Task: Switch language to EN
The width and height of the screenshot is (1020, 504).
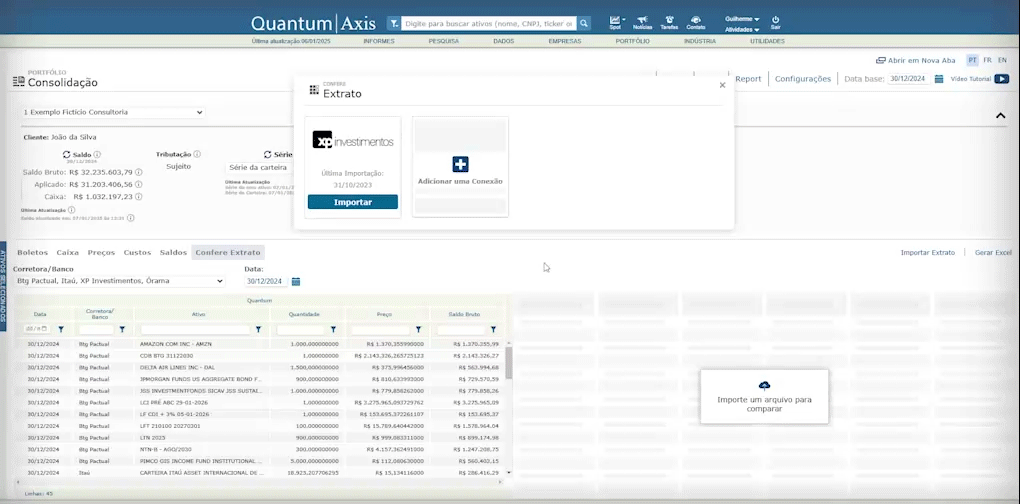Action: click(x=1002, y=60)
